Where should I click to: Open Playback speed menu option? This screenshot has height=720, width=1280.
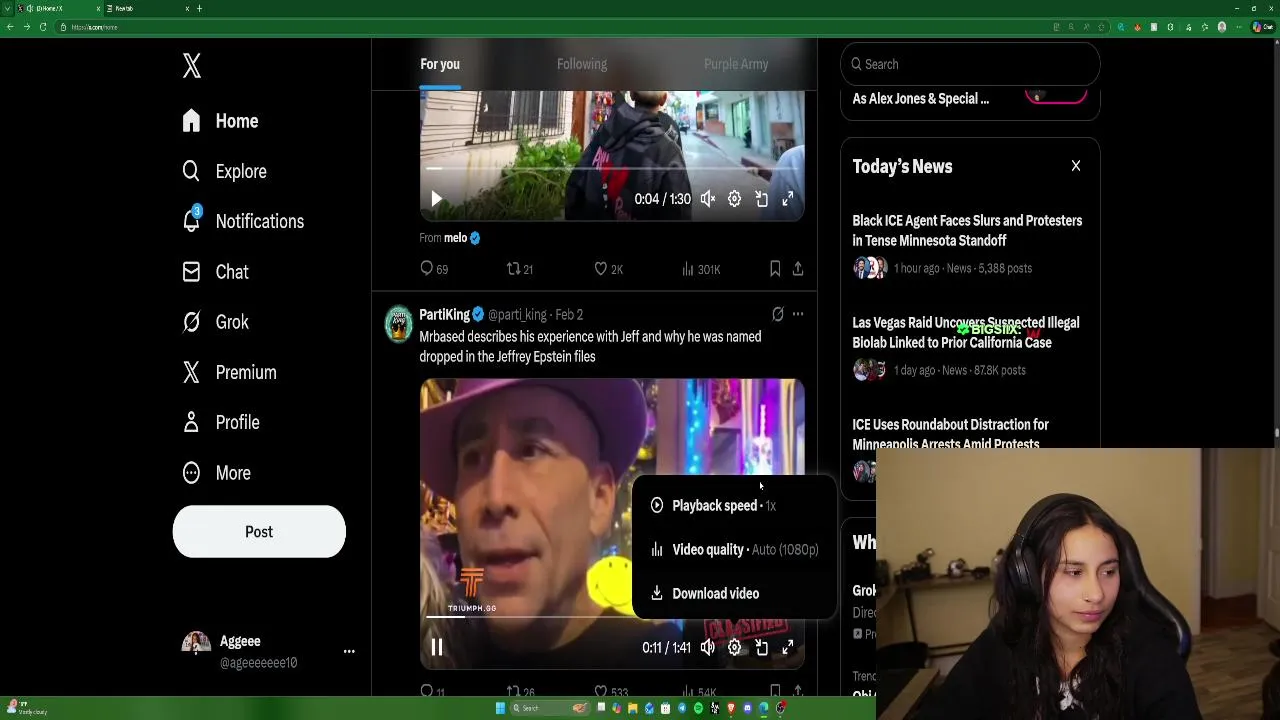coord(733,506)
